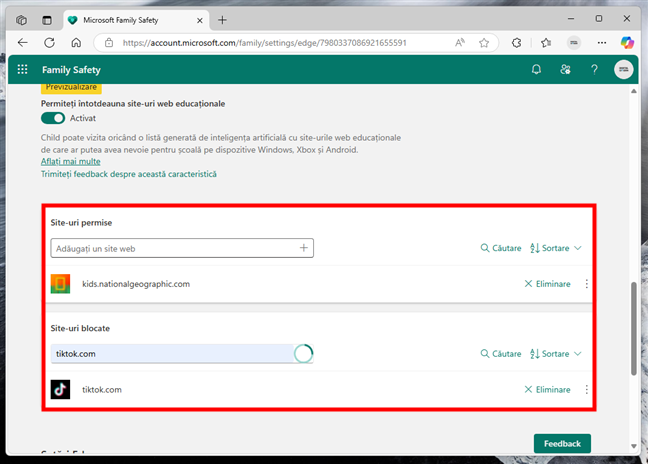The image size is (648, 464).
Task: Remove kids.nationalgeographic.com with Eliminare
Action: pos(547,284)
